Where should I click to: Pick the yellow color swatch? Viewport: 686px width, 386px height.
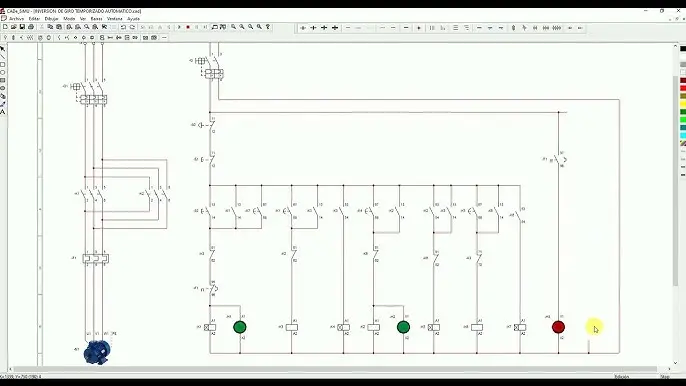click(683, 104)
